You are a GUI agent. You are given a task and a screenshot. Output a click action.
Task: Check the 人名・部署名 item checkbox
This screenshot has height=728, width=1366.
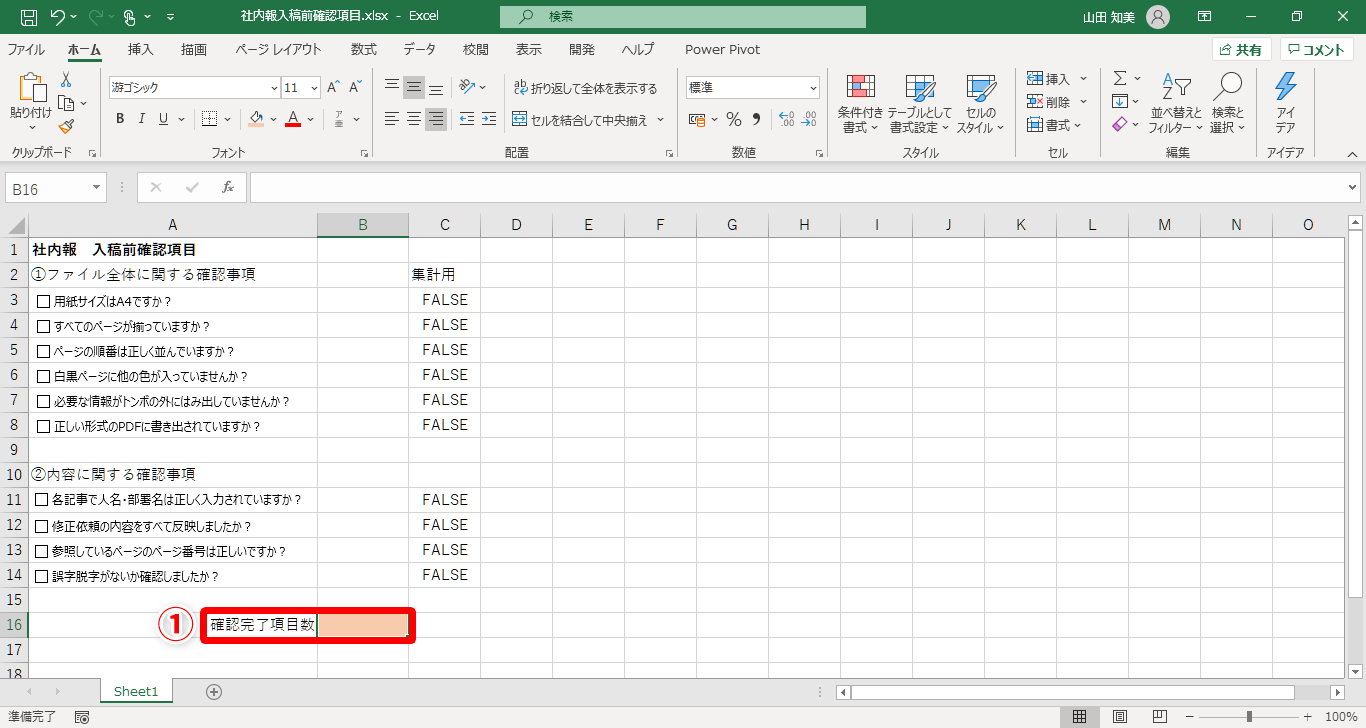pos(41,499)
